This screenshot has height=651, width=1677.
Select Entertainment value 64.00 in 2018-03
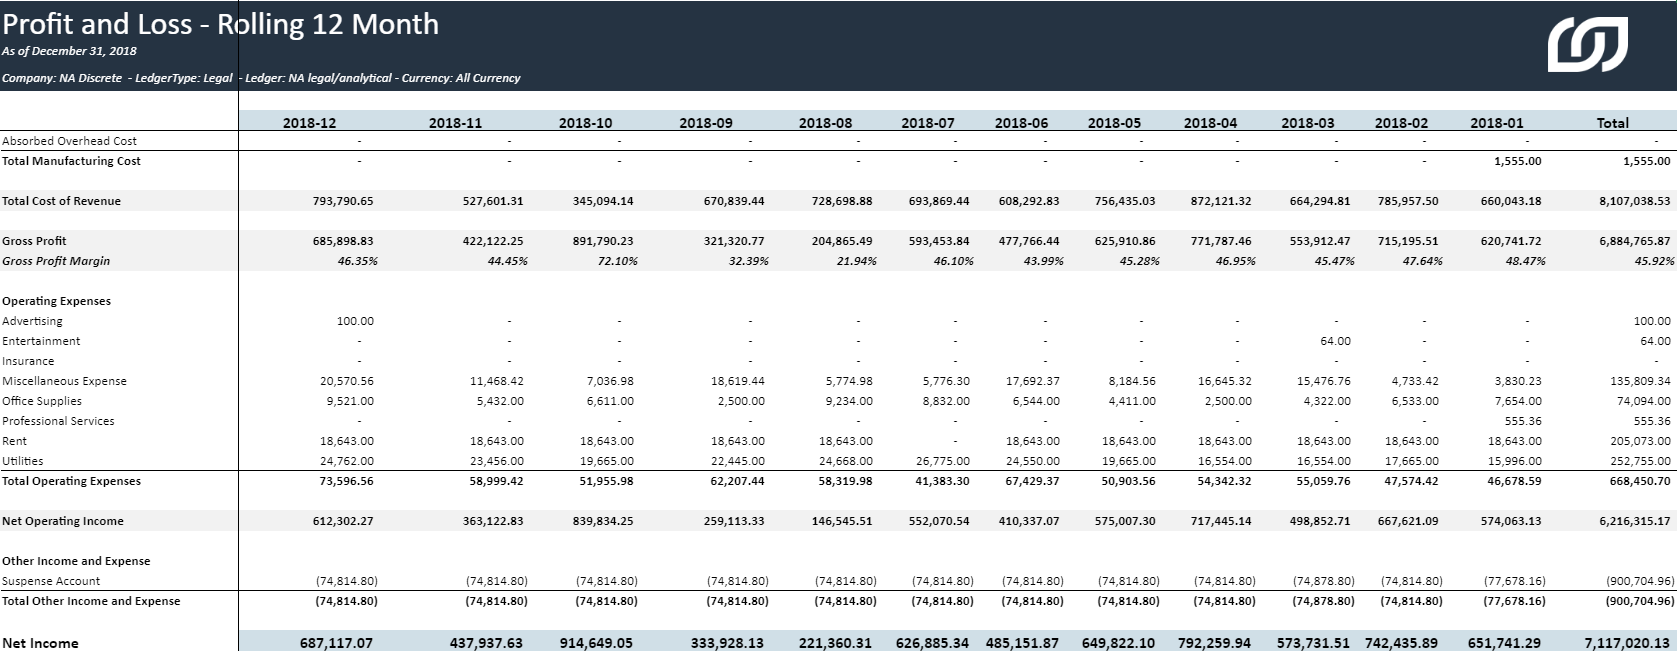coord(1335,341)
